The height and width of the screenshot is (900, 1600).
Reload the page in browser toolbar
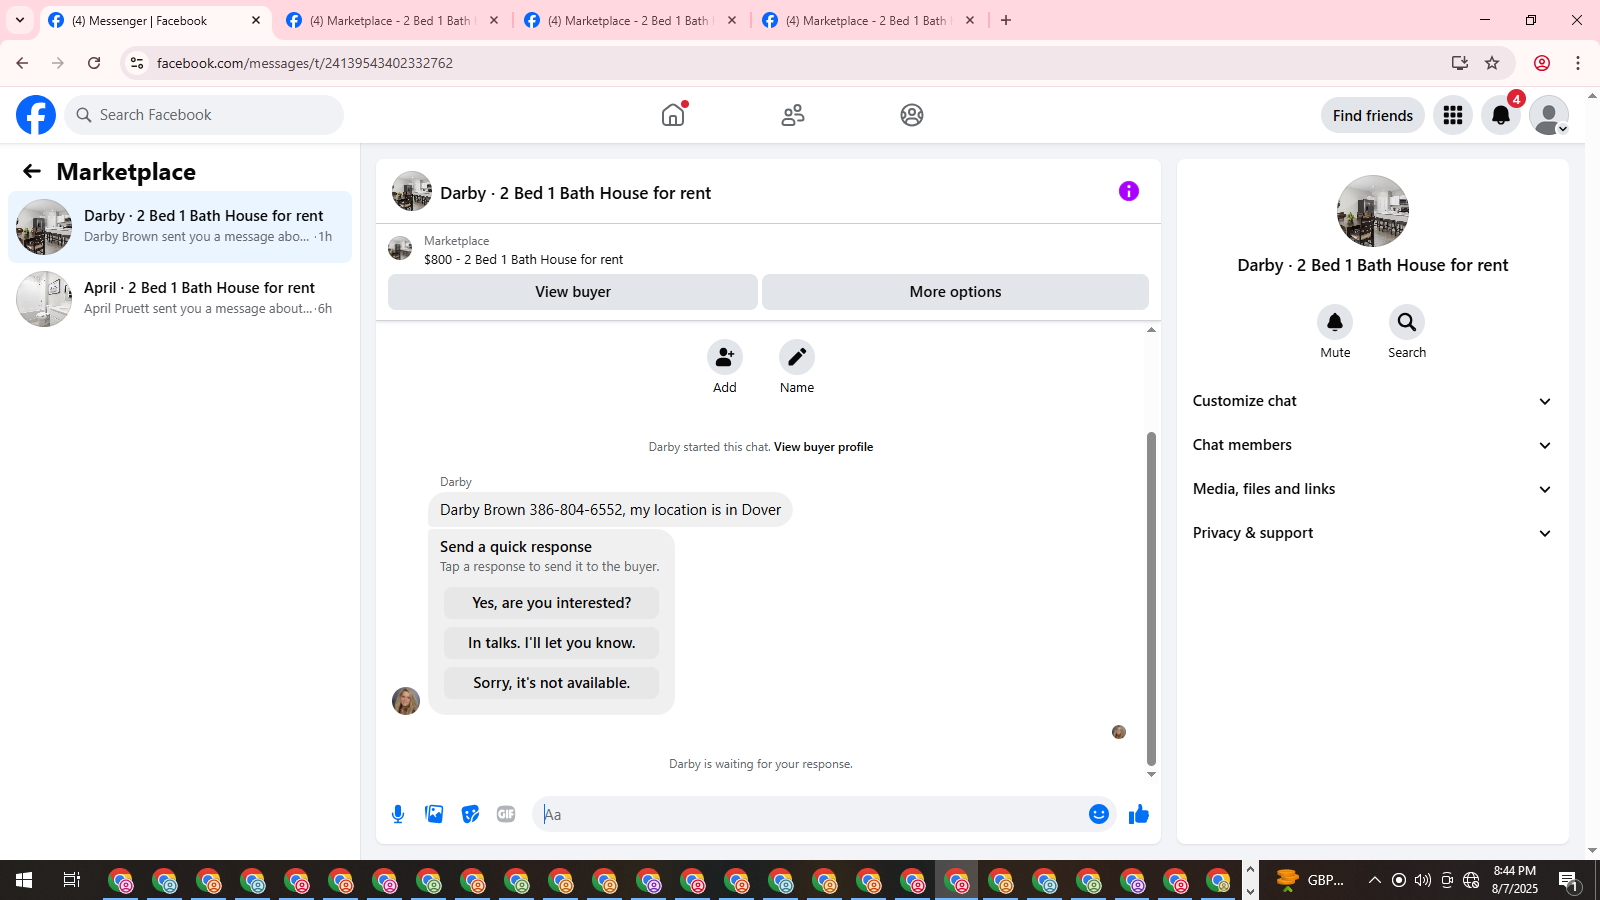[x=94, y=63]
